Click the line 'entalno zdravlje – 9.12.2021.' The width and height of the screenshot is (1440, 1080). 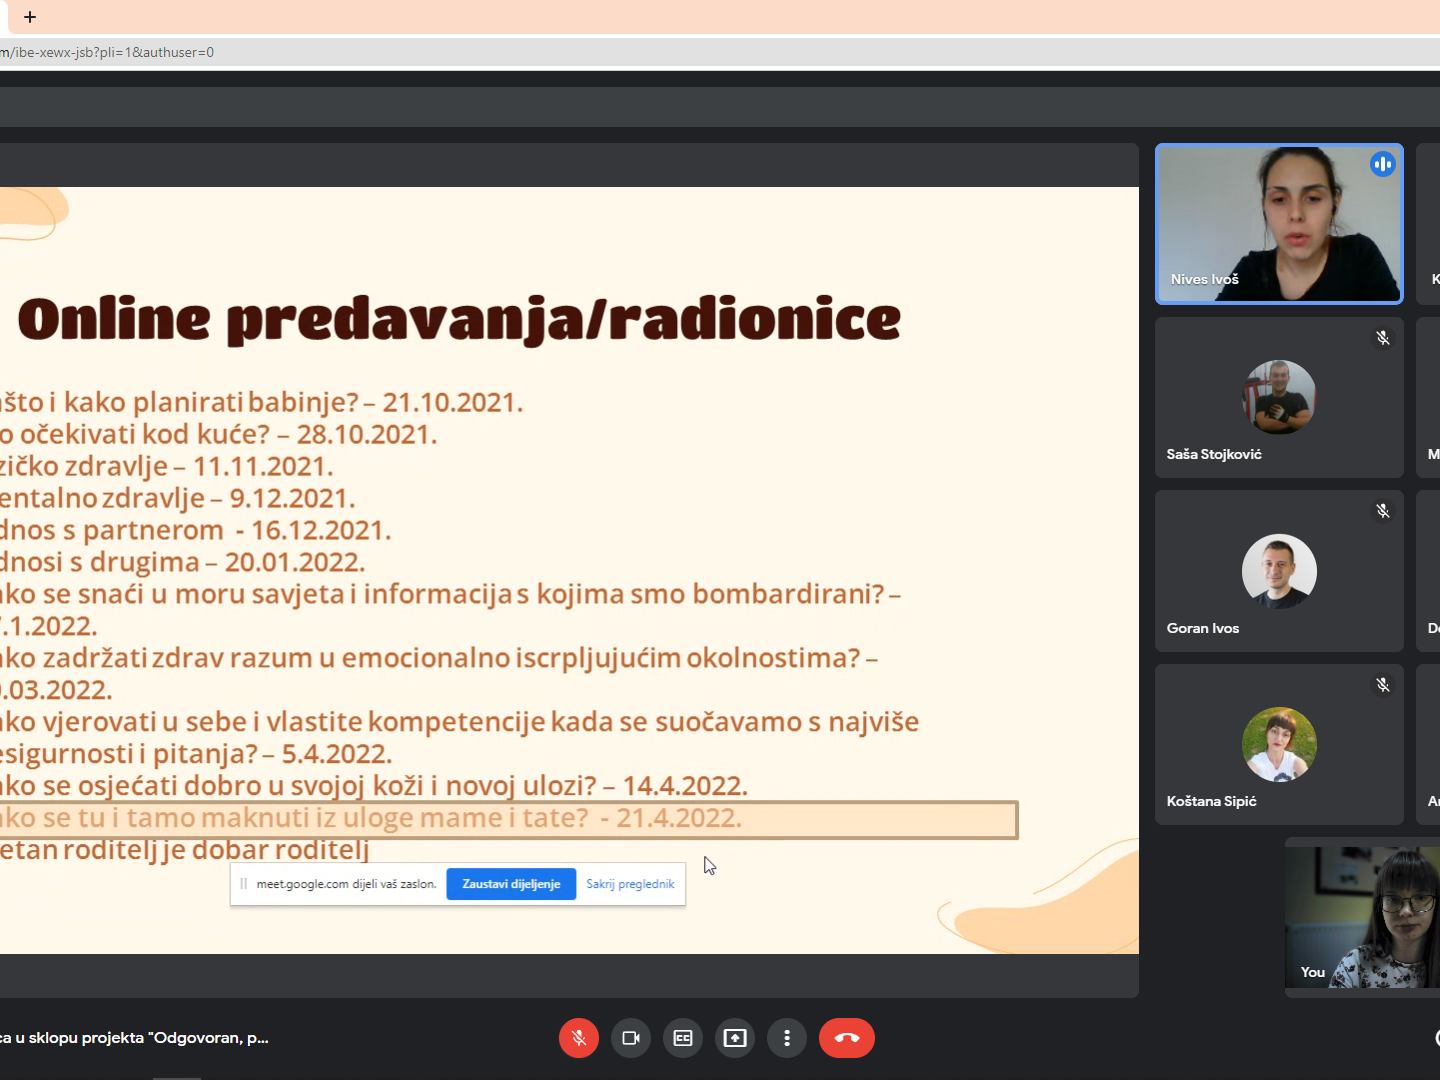tap(177, 498)
